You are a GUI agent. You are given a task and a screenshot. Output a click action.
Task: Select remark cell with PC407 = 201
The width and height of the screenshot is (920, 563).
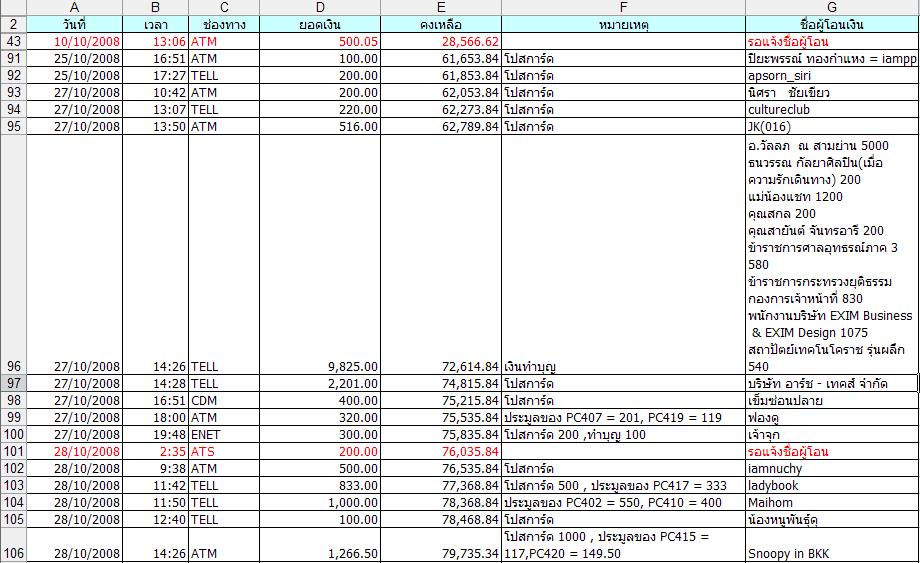coord(624,418)
